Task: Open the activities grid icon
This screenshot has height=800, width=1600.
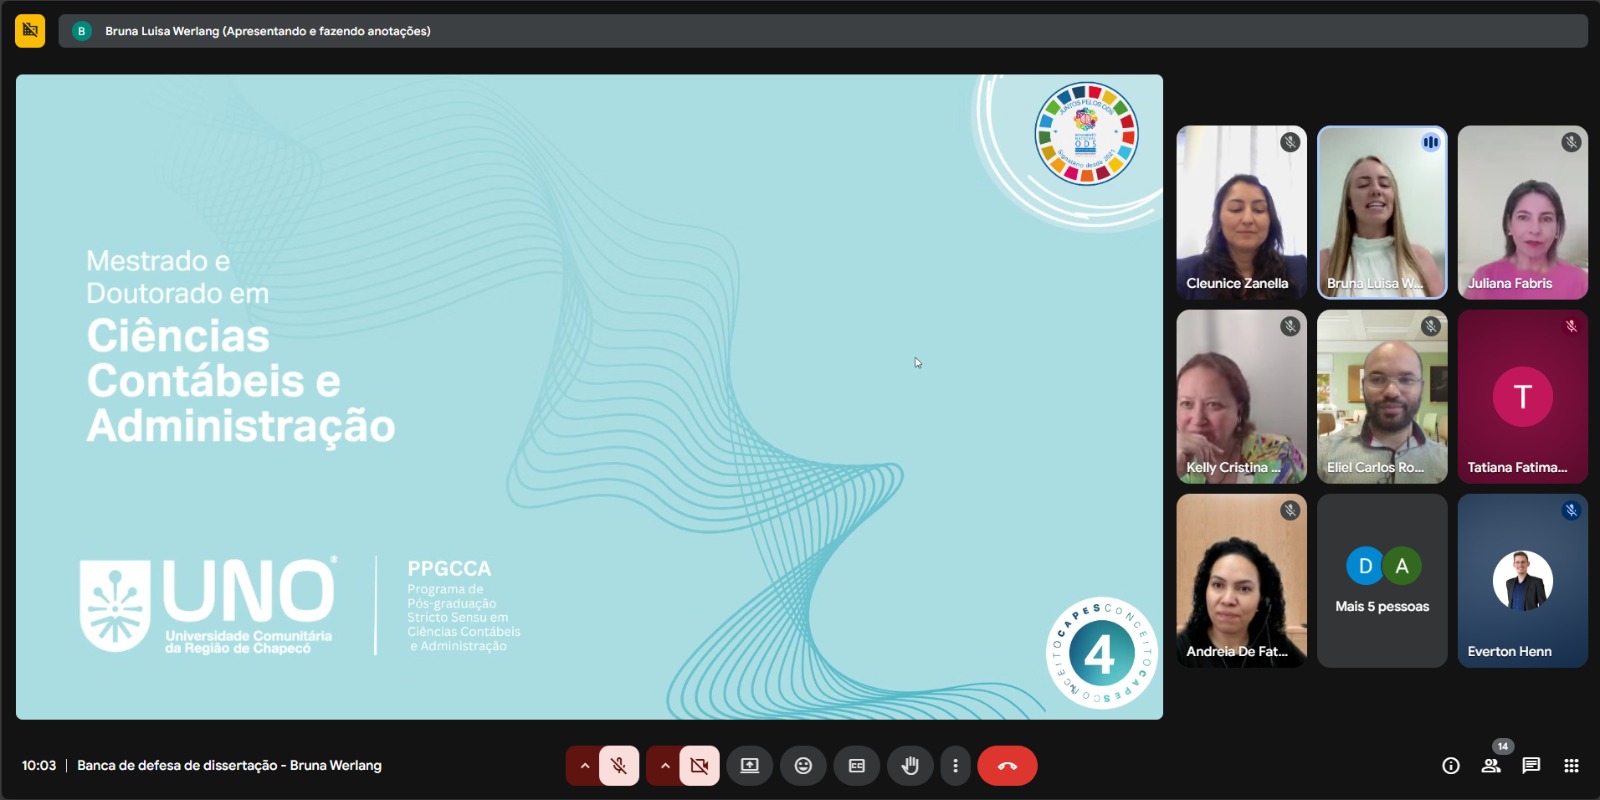Action: coord(1571,766)
